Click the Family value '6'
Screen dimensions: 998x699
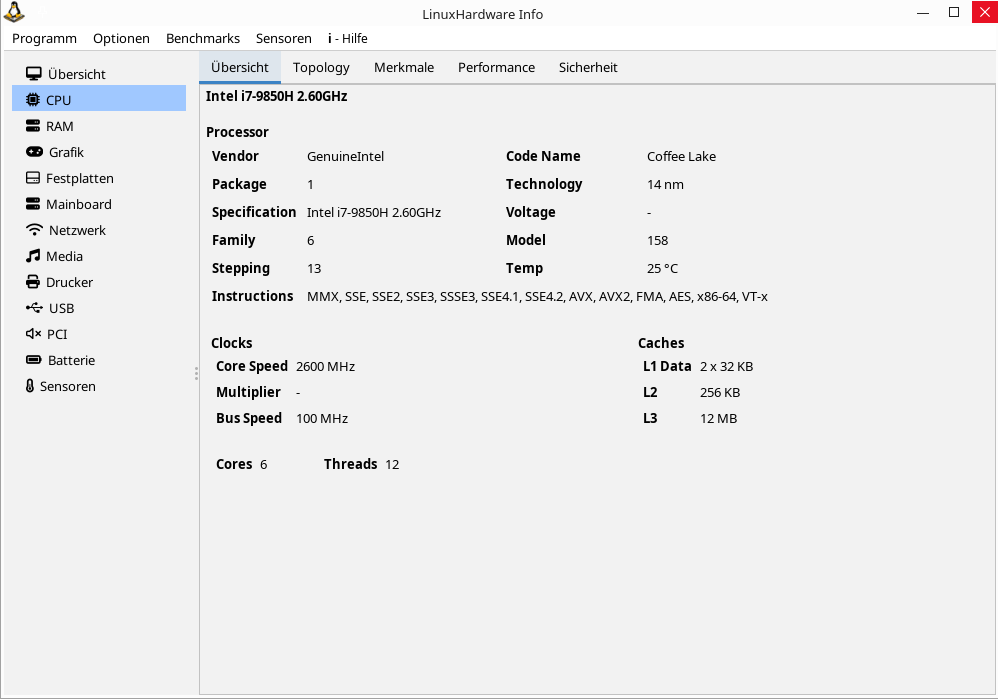pyautogui.click(x=311, y=241)
